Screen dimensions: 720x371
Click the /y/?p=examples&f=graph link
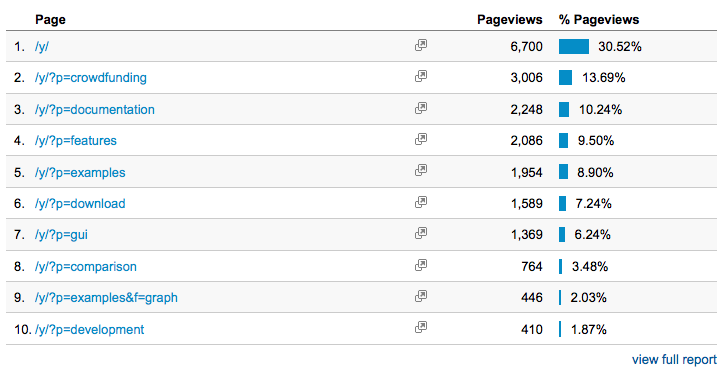point(106,298)
